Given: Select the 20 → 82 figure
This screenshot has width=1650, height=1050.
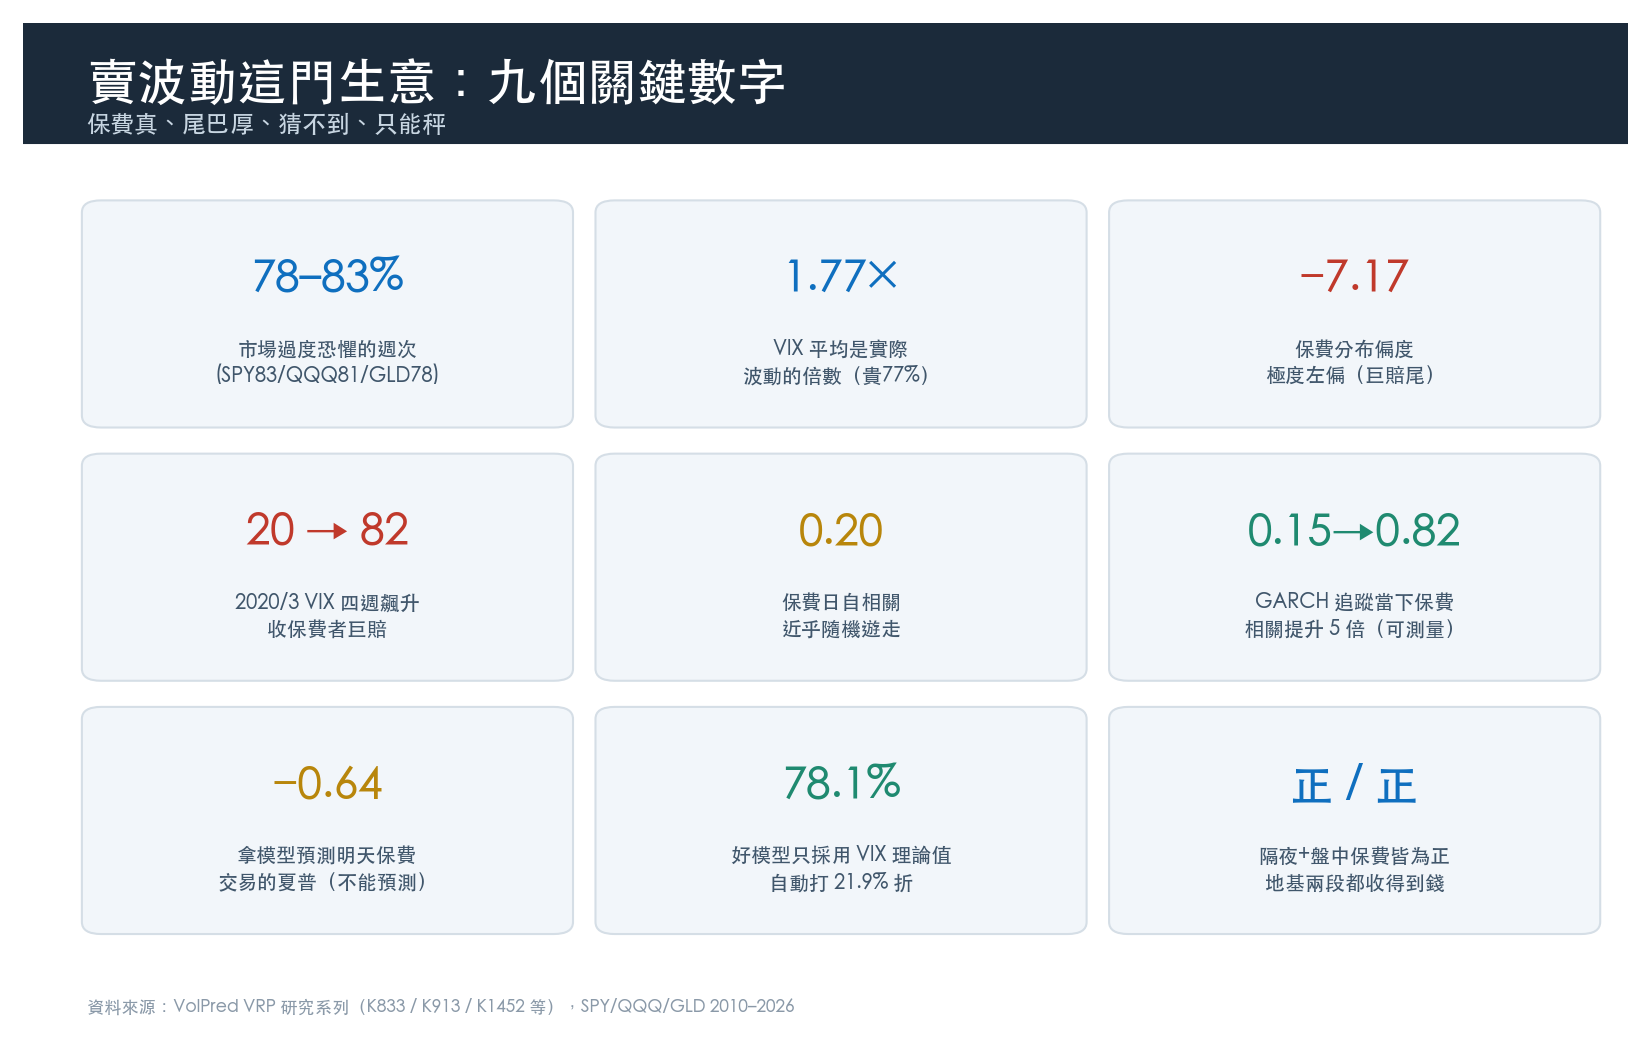Looking at the screenshot, I should [328, 530].
